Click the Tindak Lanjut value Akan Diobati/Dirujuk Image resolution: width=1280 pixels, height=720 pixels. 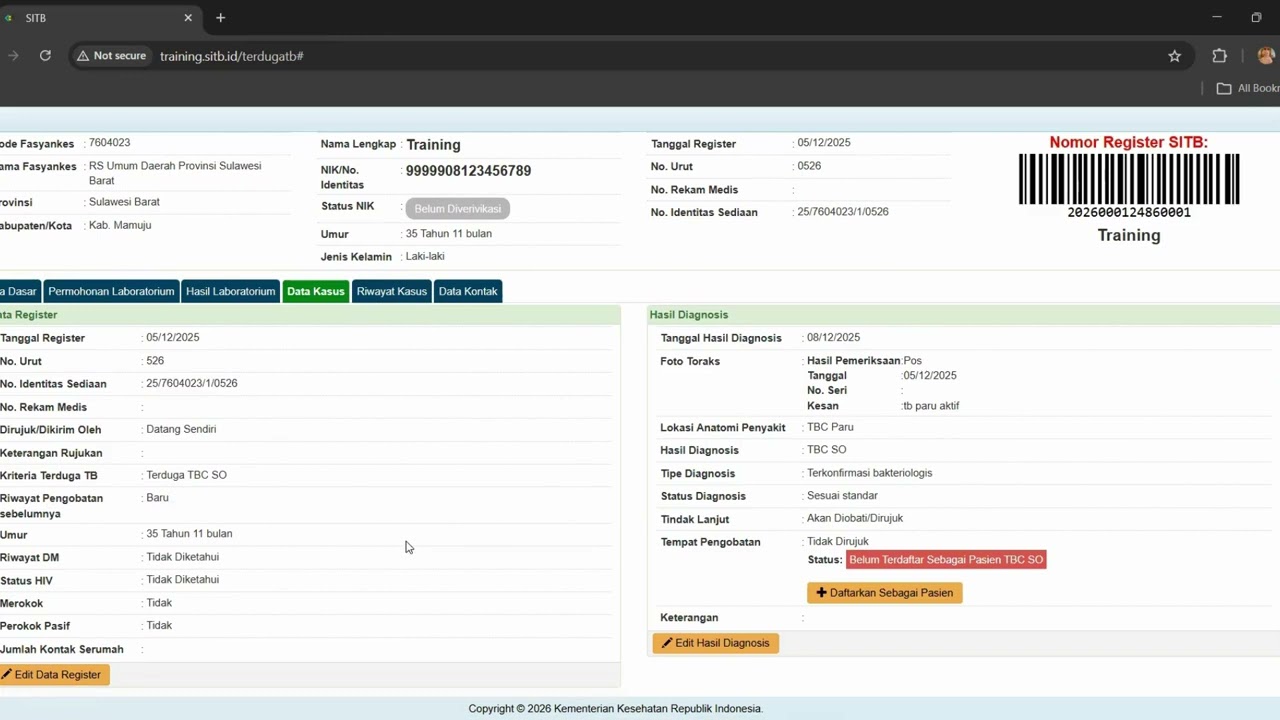click(855, 518)
